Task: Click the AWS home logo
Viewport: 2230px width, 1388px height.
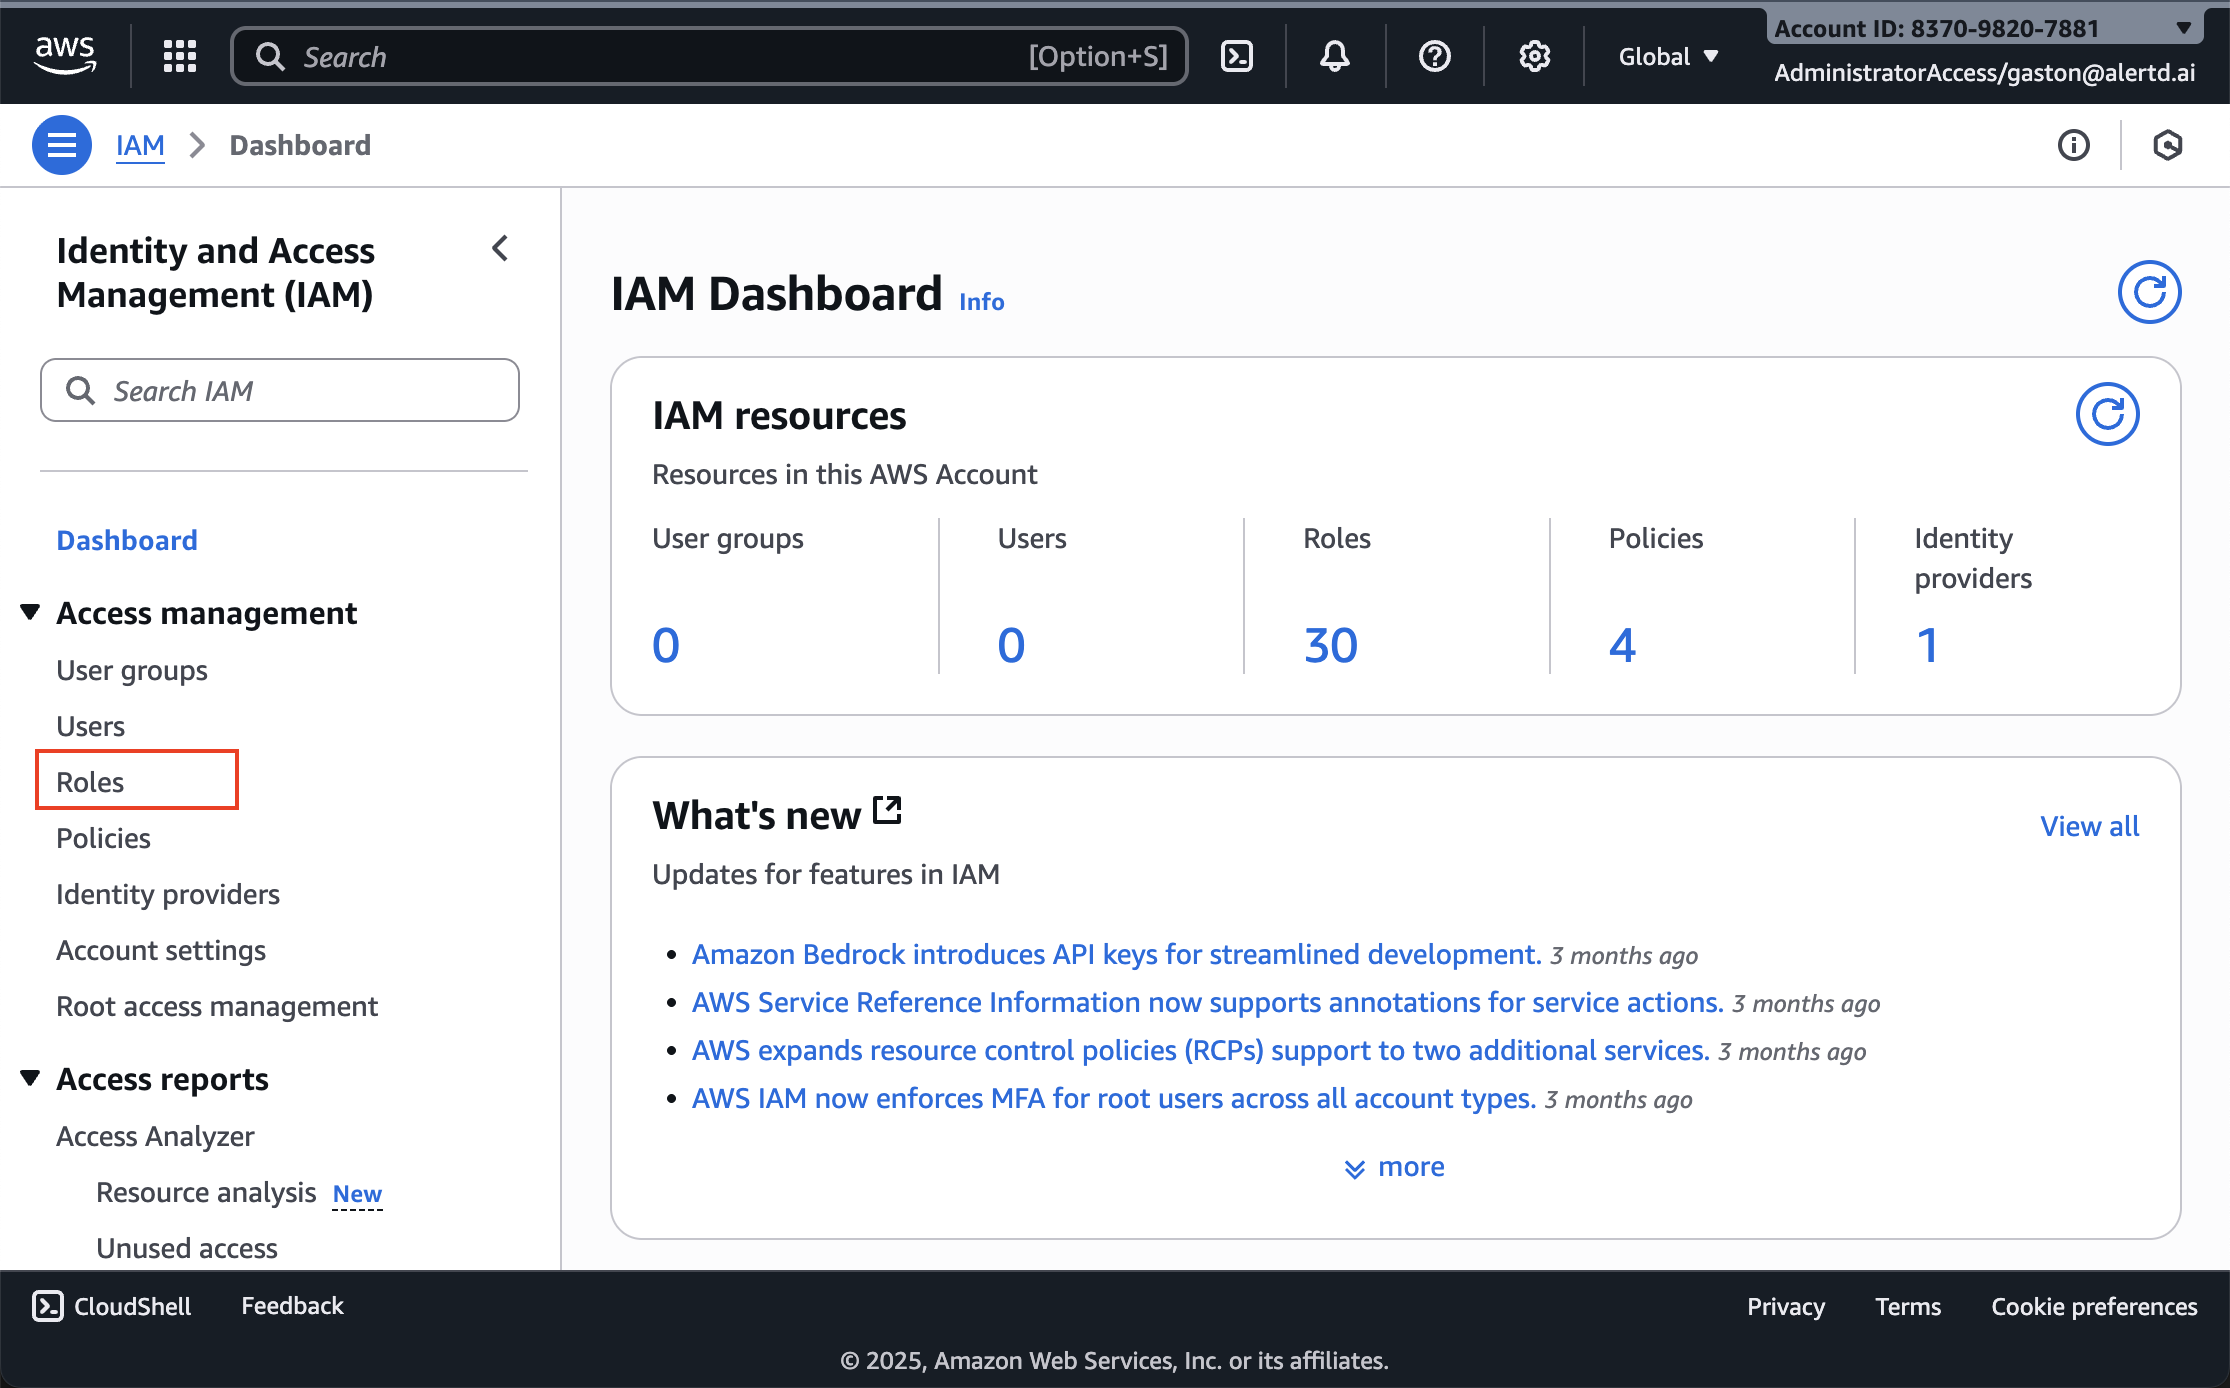Action: point(65,55)
